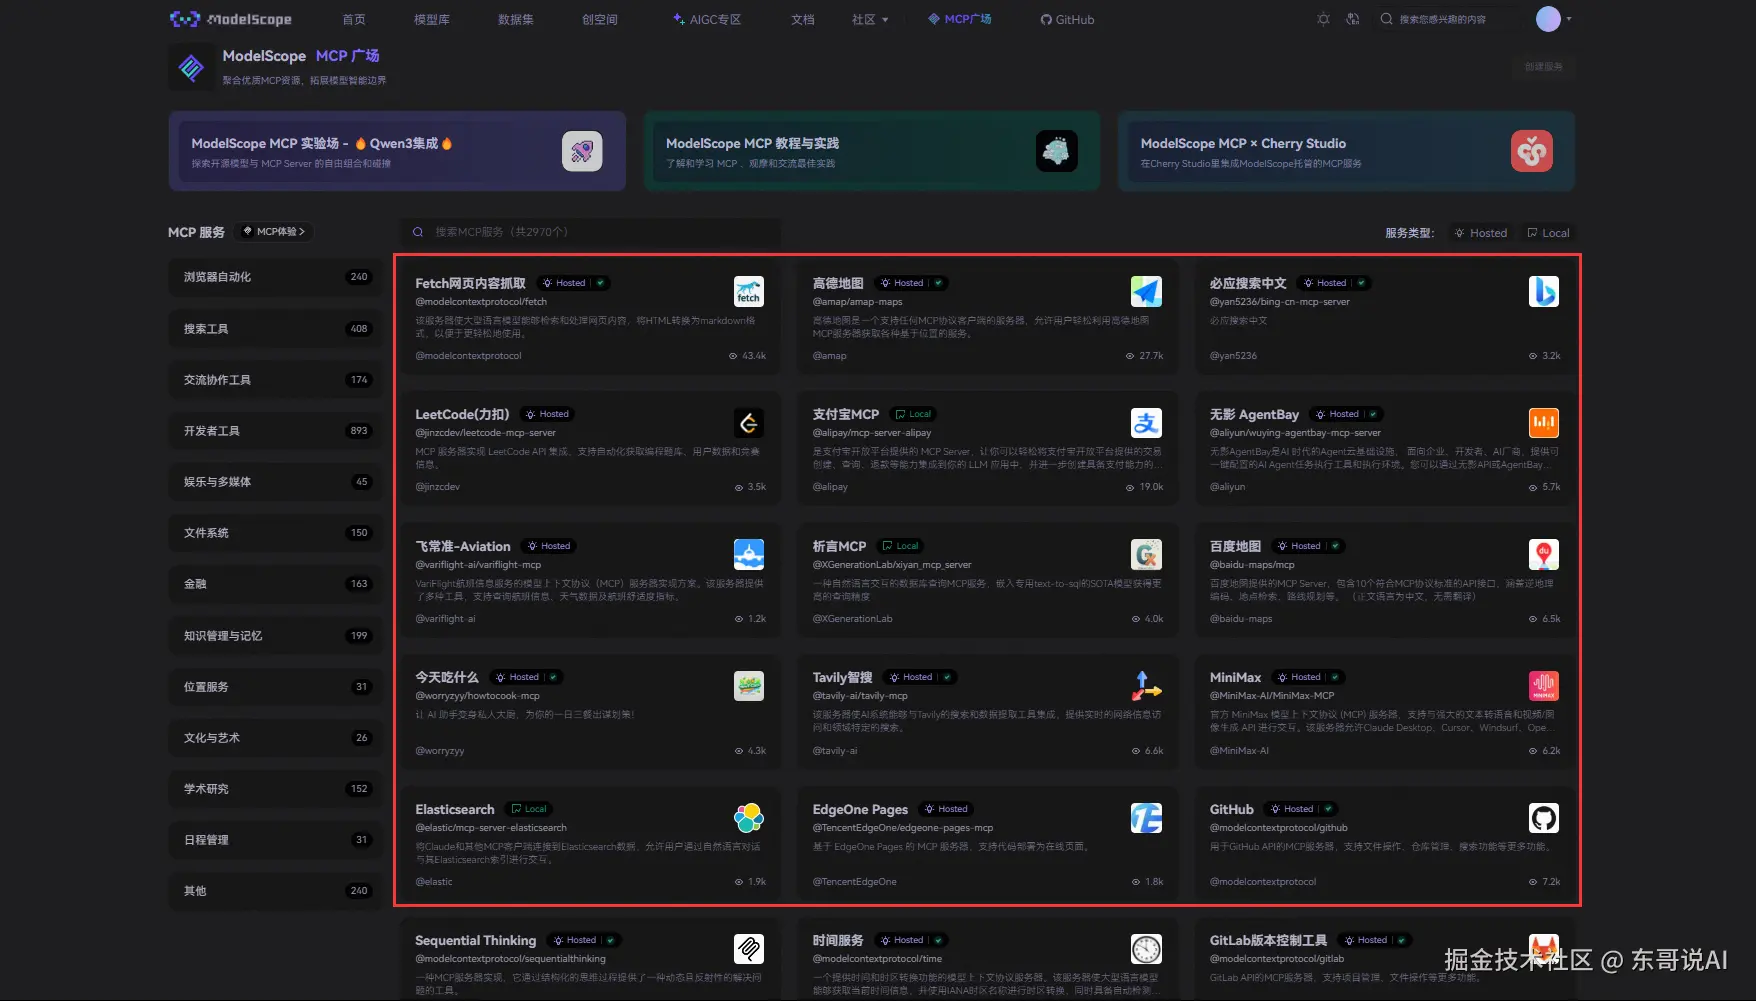
Task: Click the 教程与实践 banner icon
Action: click(1057, 151)
